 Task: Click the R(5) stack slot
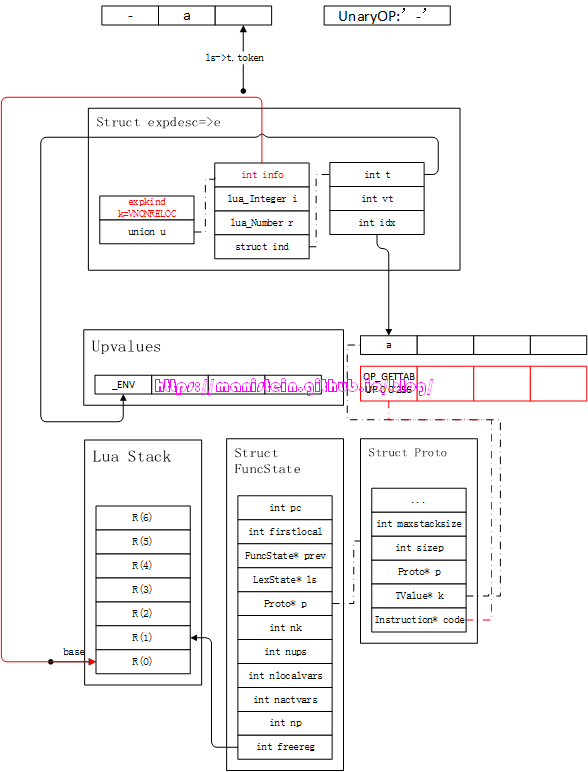coord(143,542)
